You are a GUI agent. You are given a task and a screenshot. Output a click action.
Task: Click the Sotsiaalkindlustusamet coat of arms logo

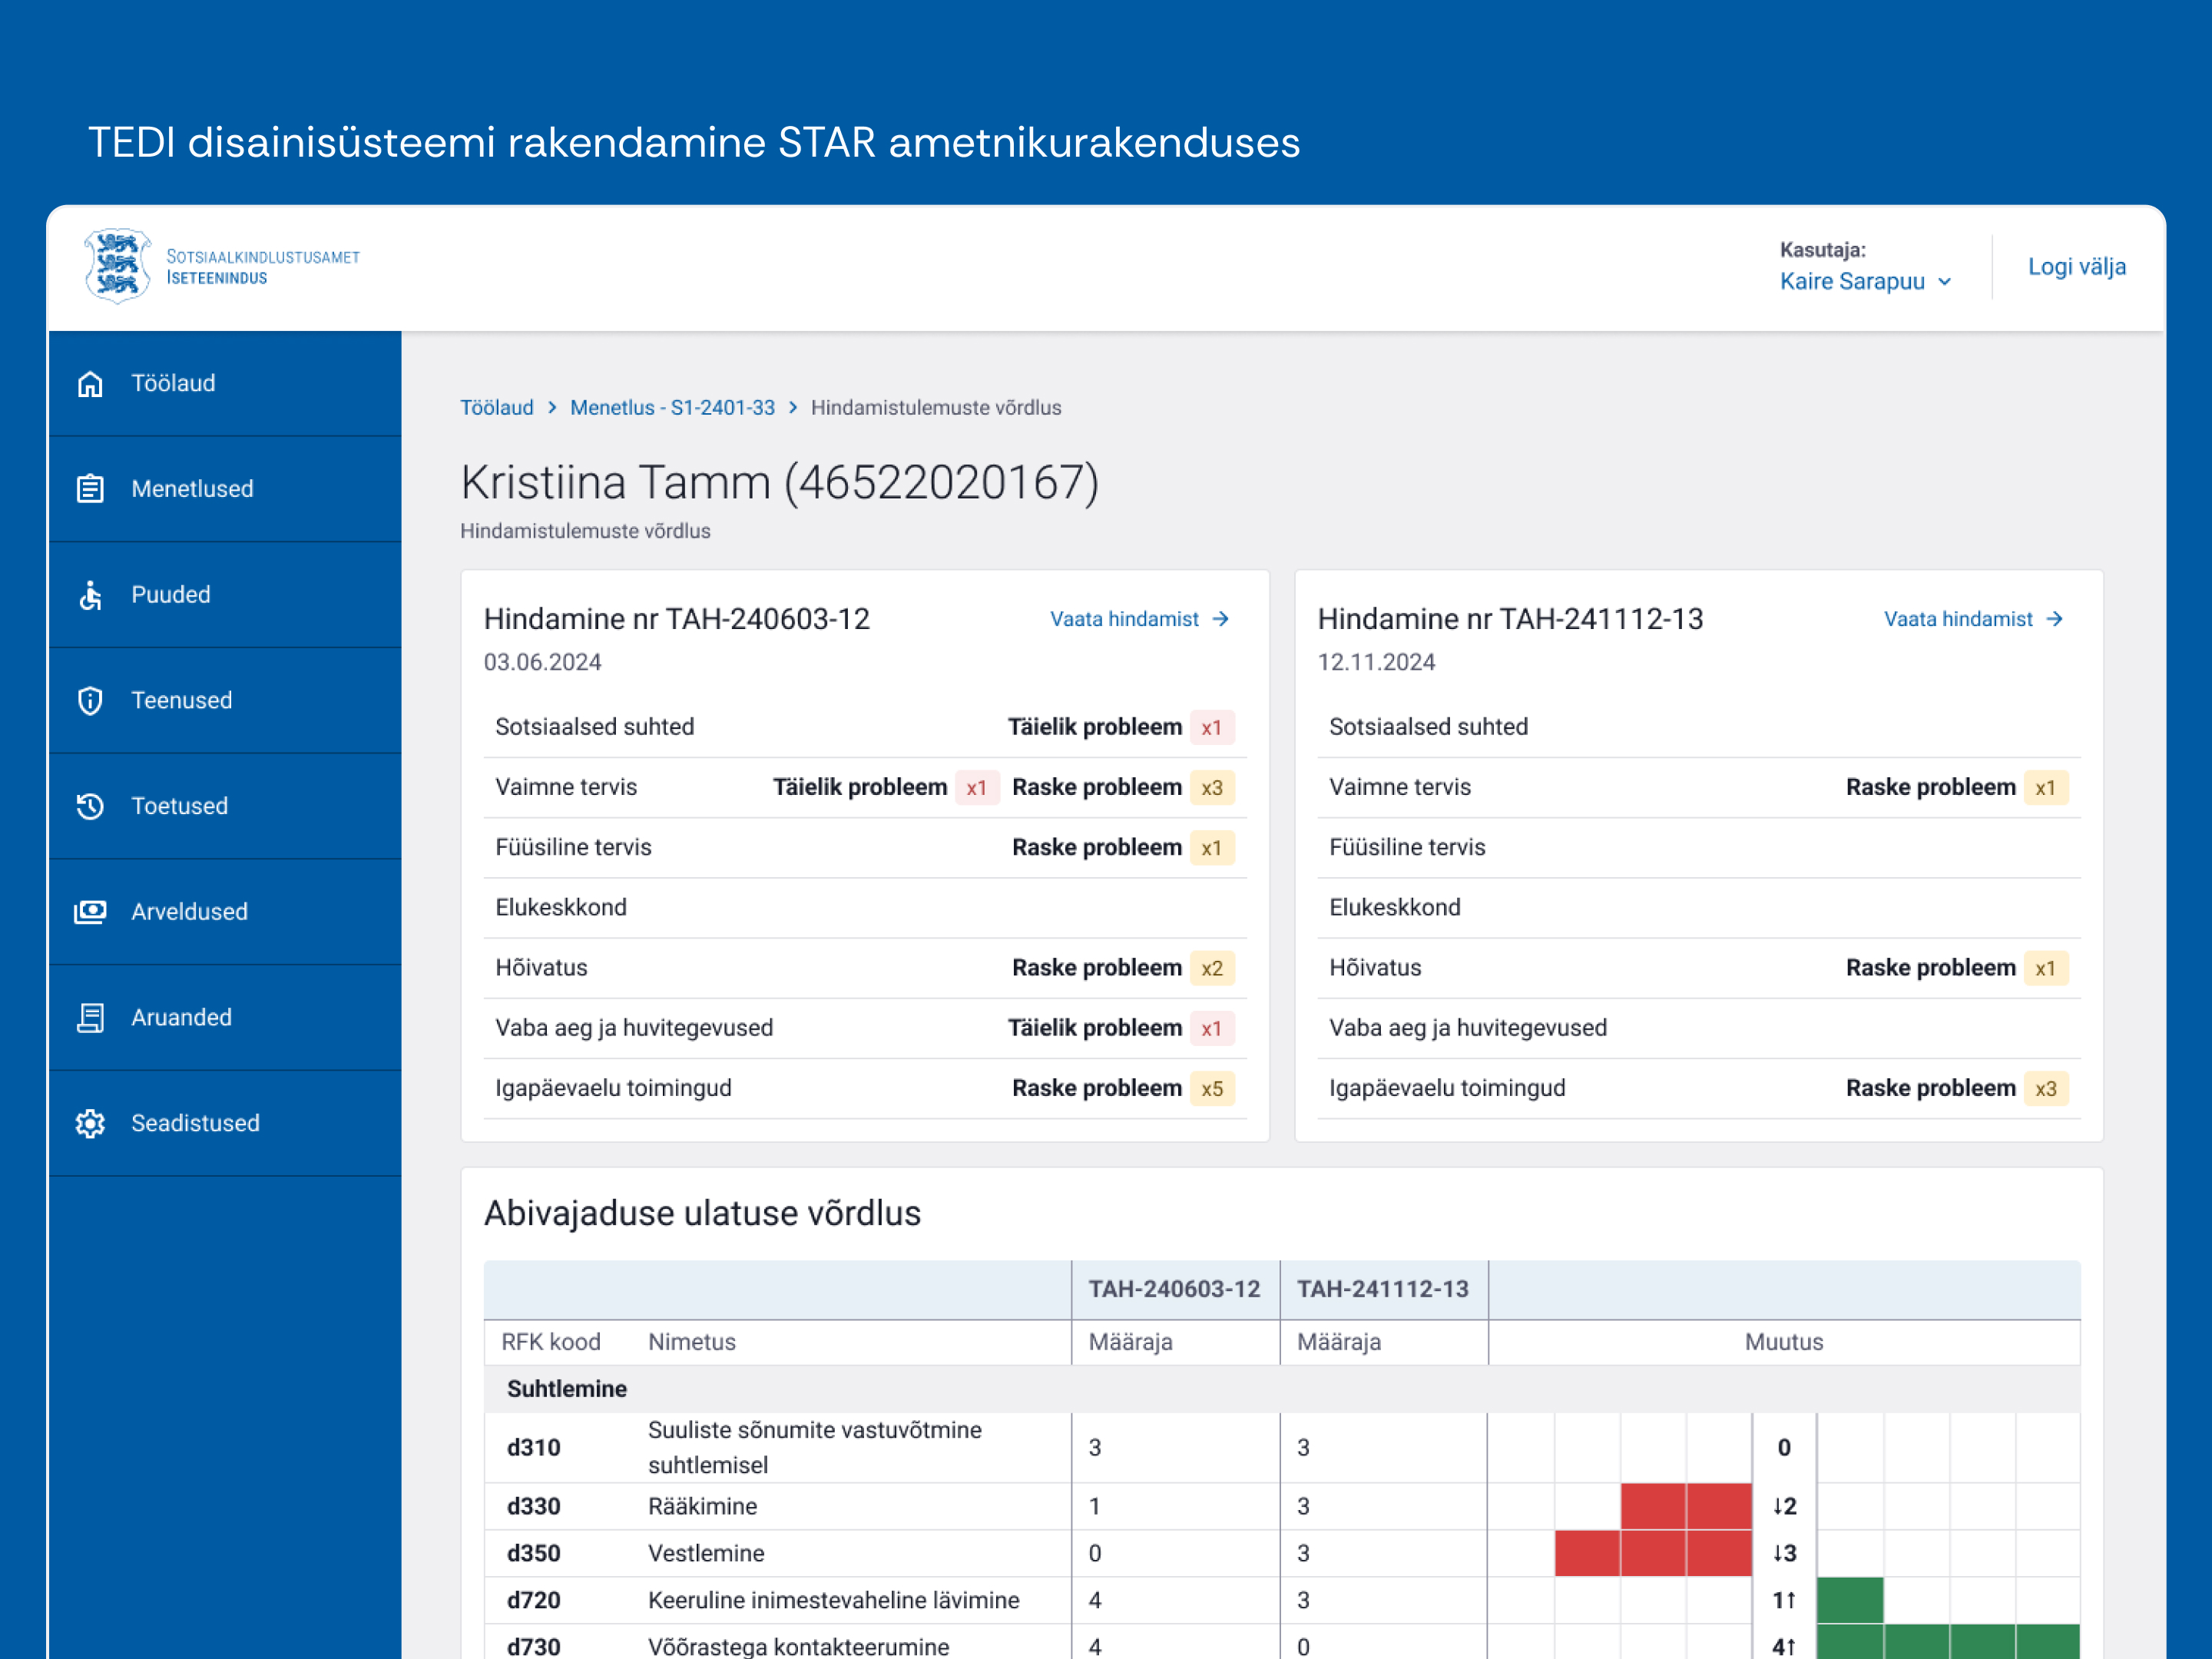coord(118,266)
